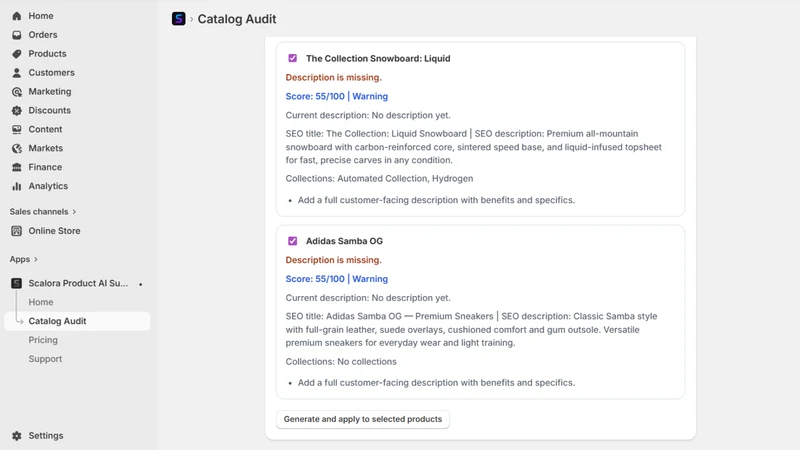Screen dimensions: 800x450
Task: Click Description is missing under Adidas Samba
Action: click(x=334, y=260)
